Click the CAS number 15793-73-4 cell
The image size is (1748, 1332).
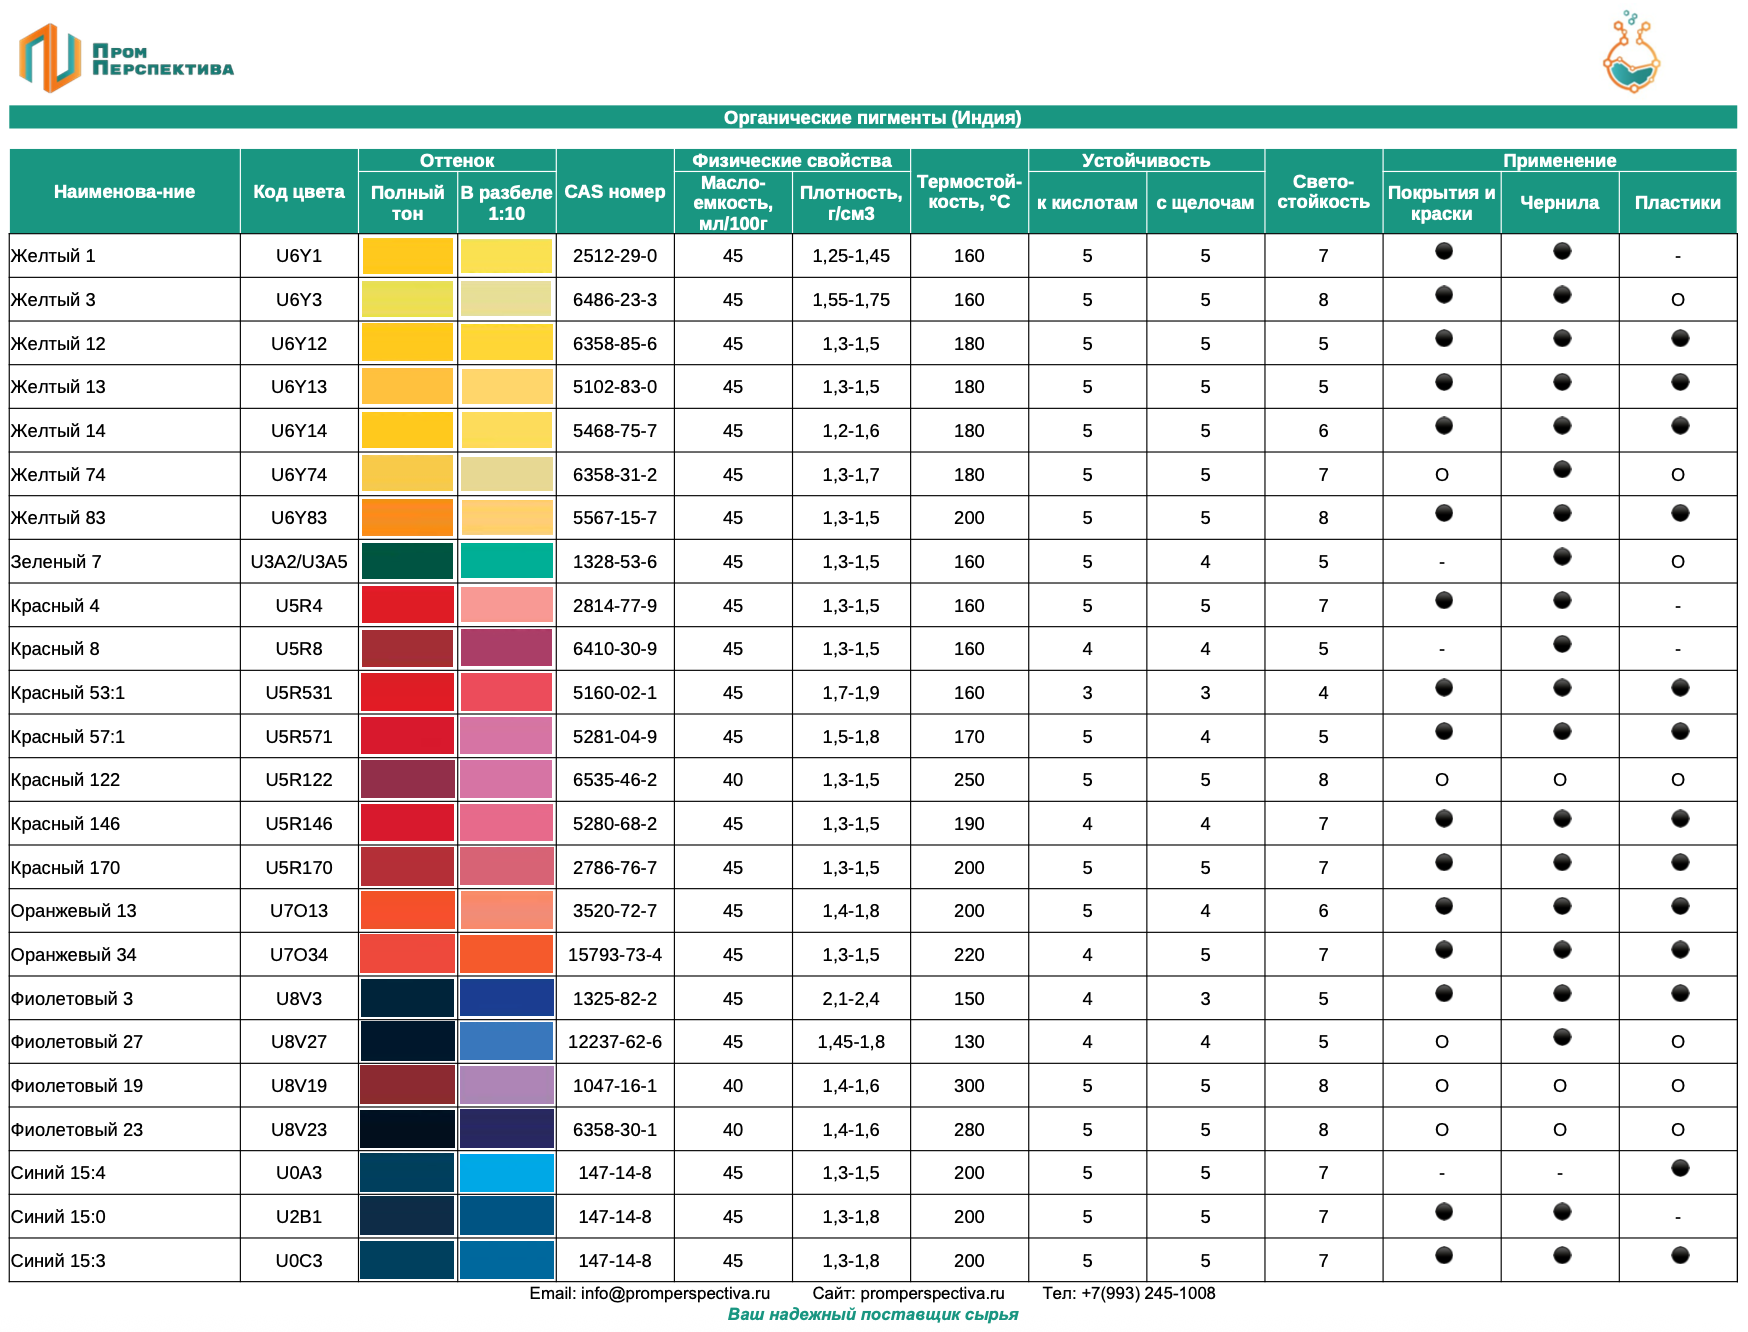(x=614, y=955)
